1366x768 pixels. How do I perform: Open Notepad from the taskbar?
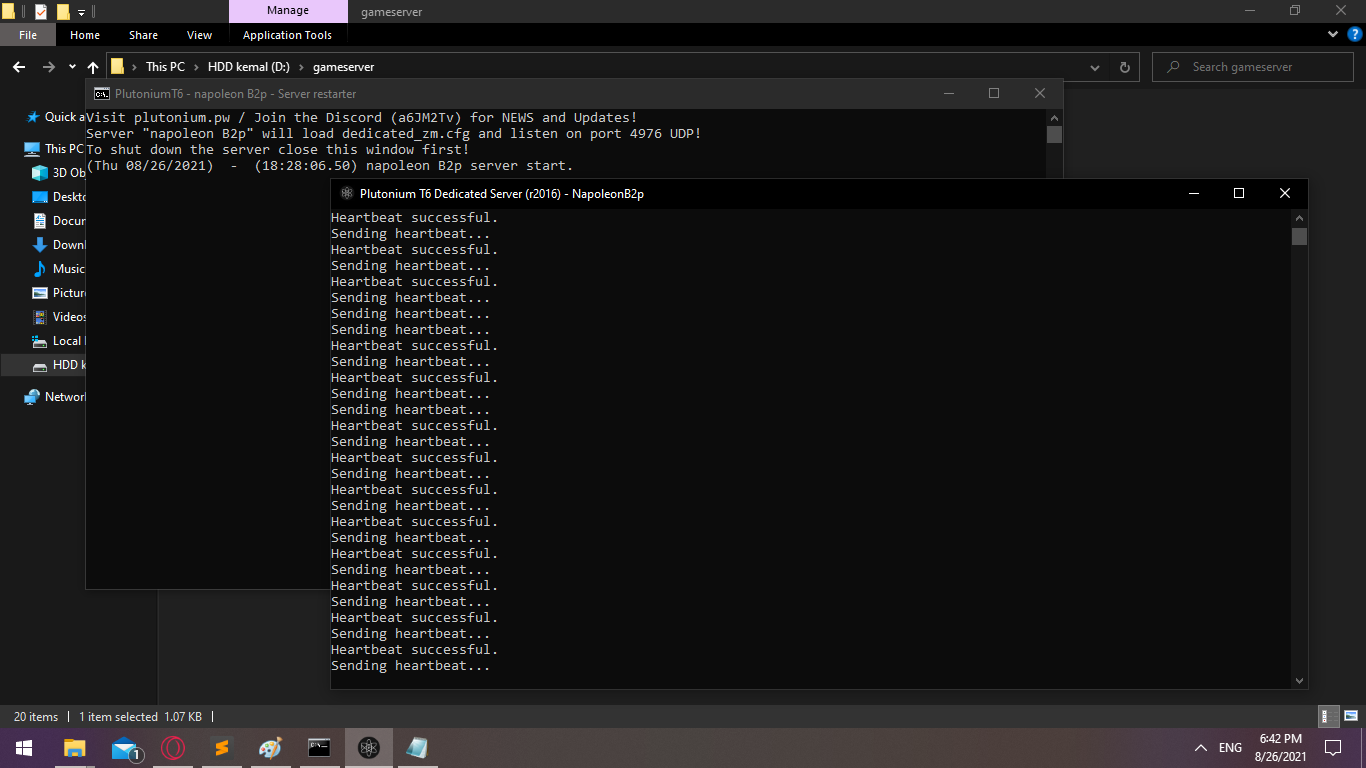pyautogui.click(x=418, y=747)
